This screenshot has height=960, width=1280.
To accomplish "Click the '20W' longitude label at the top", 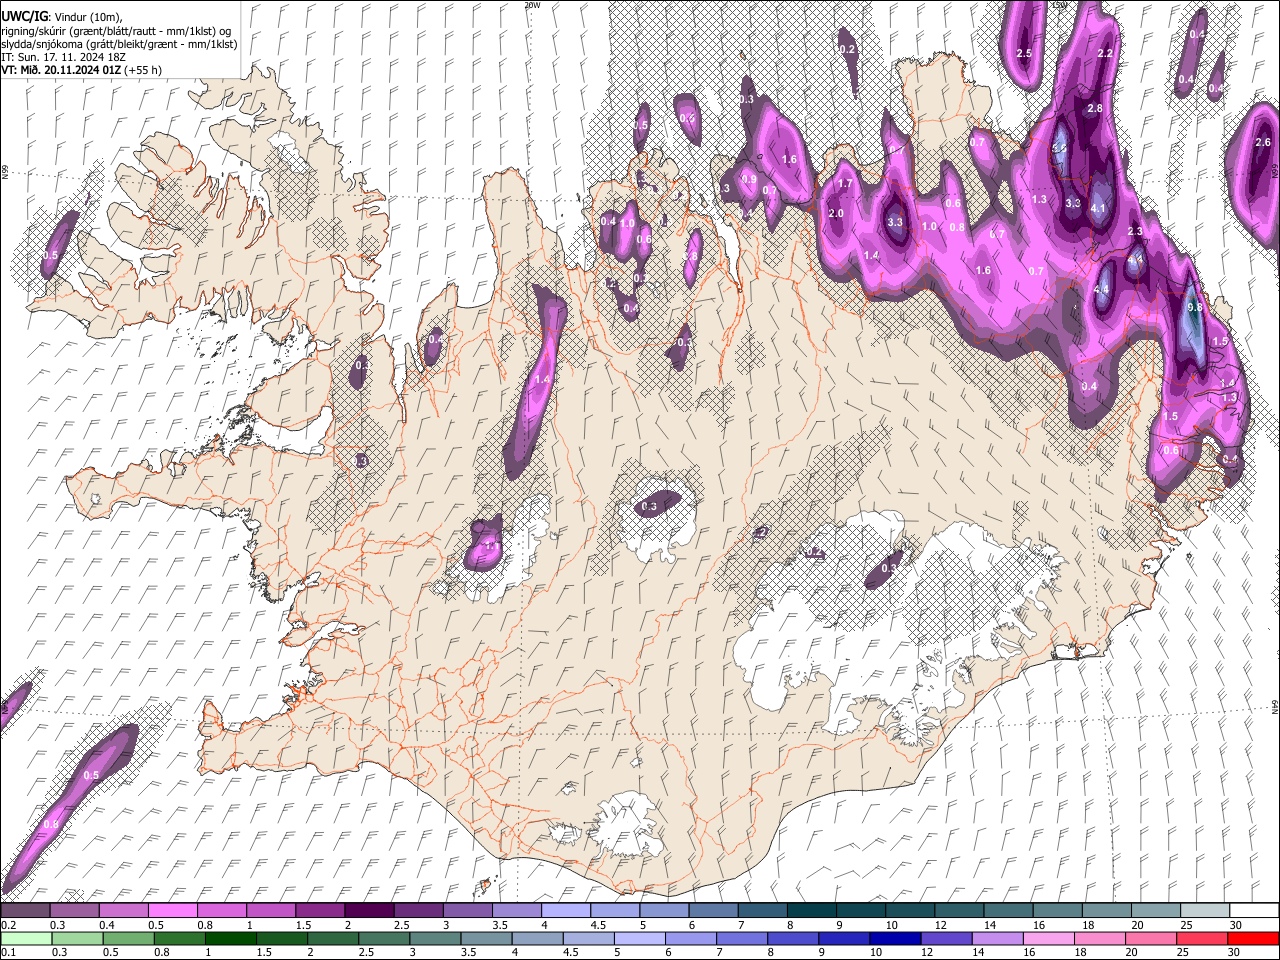I will pyautogui.click(x=532, y=5).
